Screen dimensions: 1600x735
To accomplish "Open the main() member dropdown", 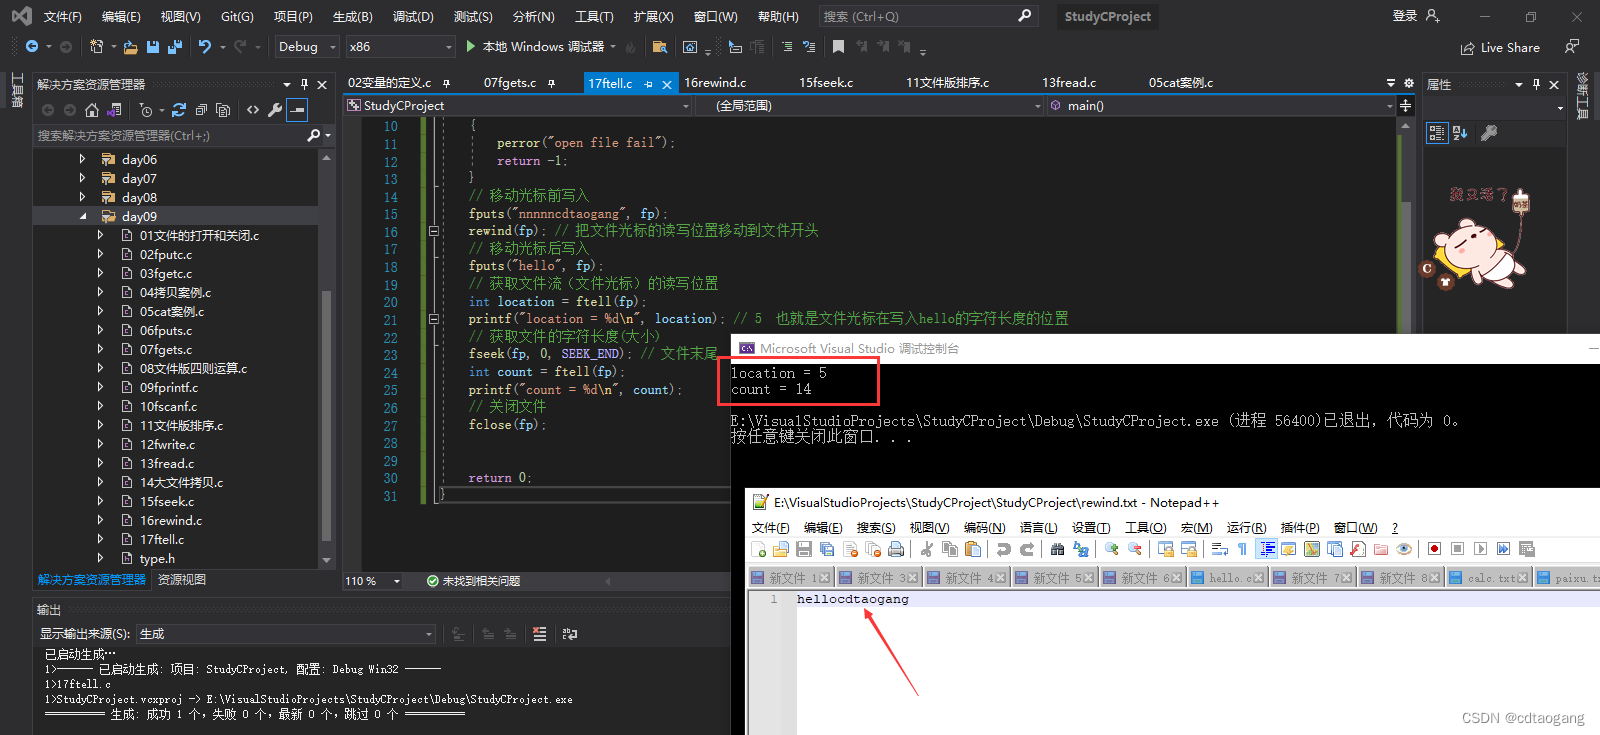I will [x=1221, y=106].
